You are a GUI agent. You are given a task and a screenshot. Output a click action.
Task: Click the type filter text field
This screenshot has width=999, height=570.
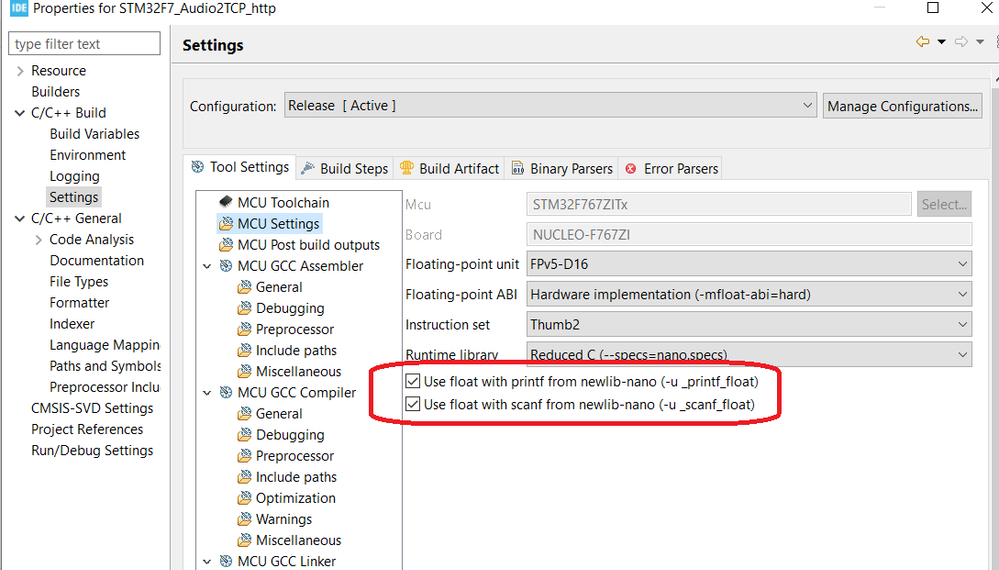[x=84, y=43]
